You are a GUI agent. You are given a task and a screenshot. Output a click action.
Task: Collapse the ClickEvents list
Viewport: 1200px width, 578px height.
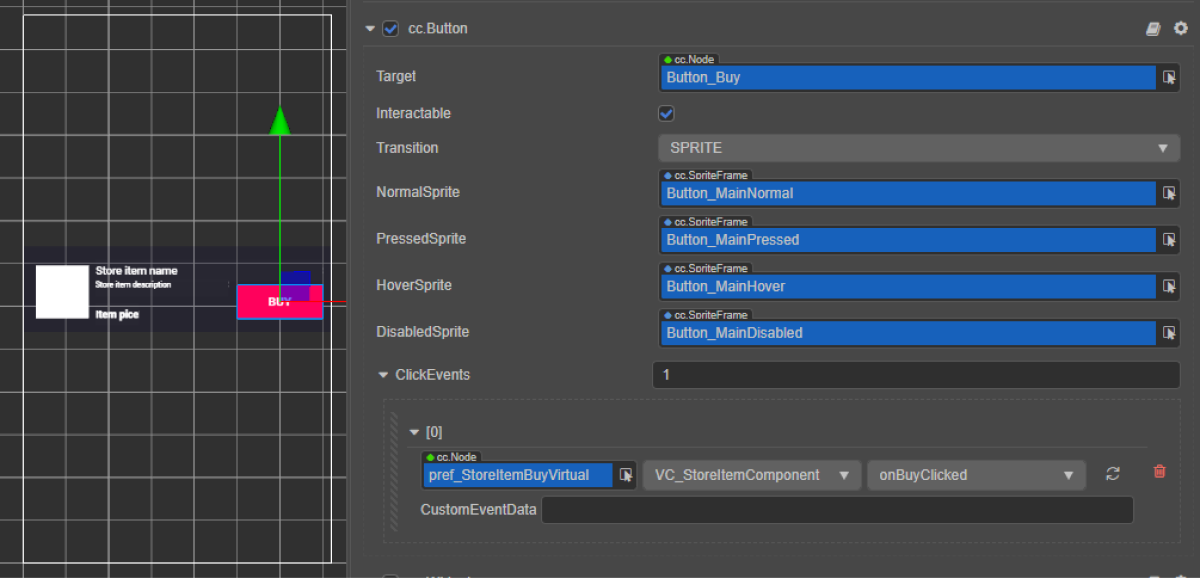coord(383,375)
